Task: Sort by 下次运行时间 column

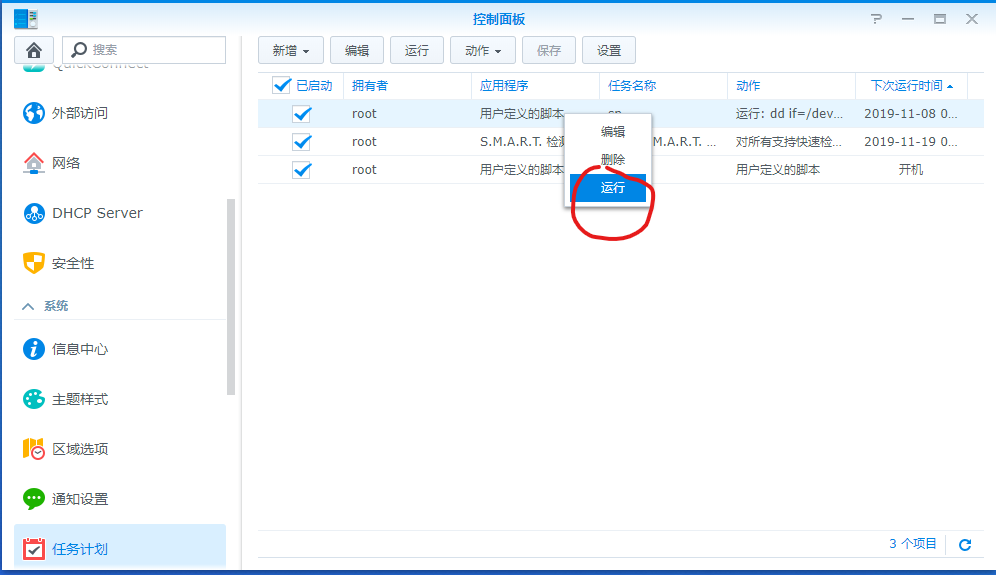Action: (x=912, y=86)
